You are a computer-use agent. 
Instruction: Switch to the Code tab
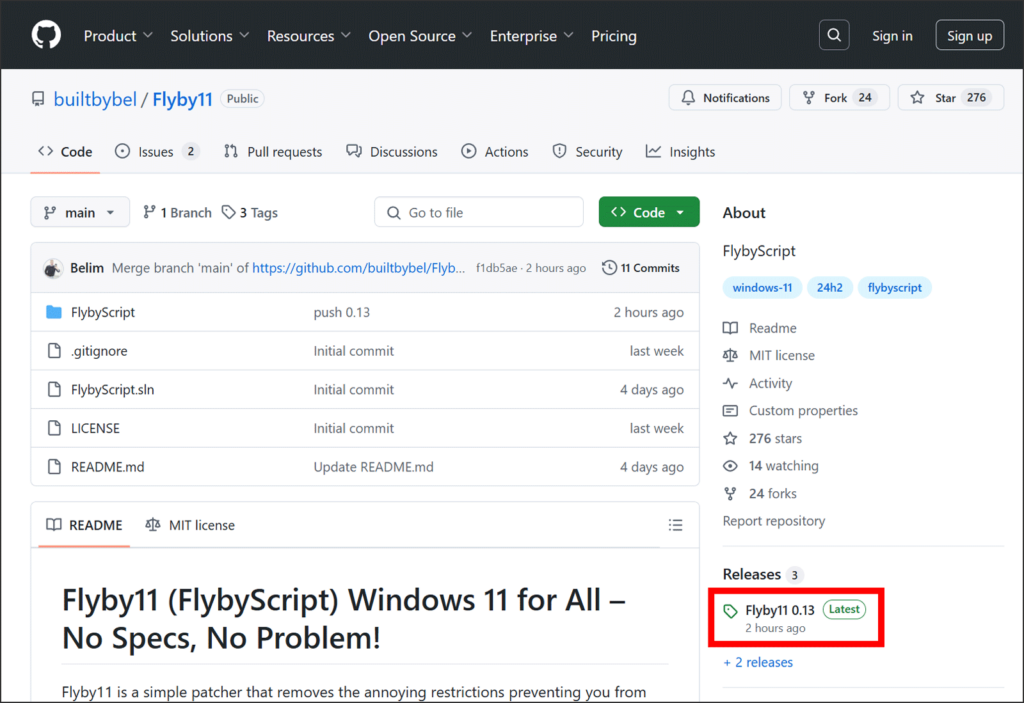click(65, 152)
